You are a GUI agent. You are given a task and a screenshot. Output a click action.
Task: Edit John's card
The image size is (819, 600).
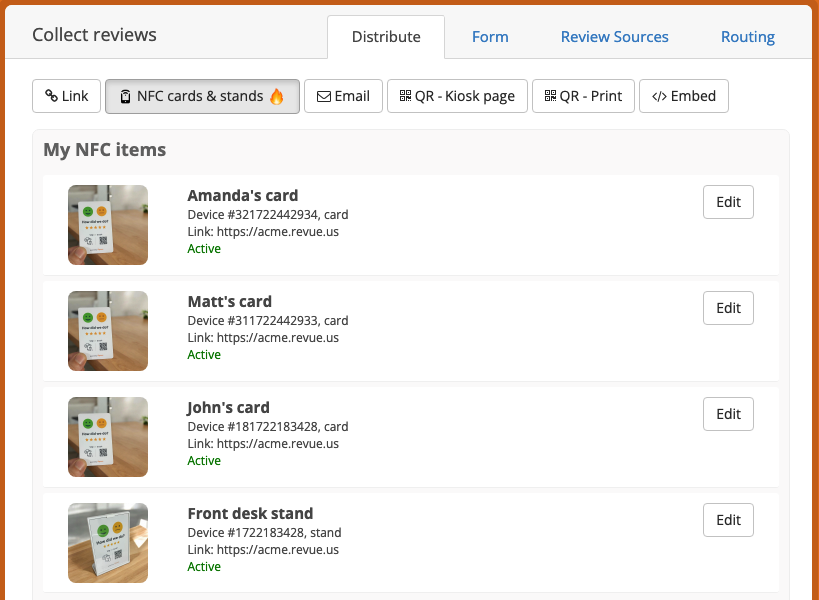click(728, 414)
